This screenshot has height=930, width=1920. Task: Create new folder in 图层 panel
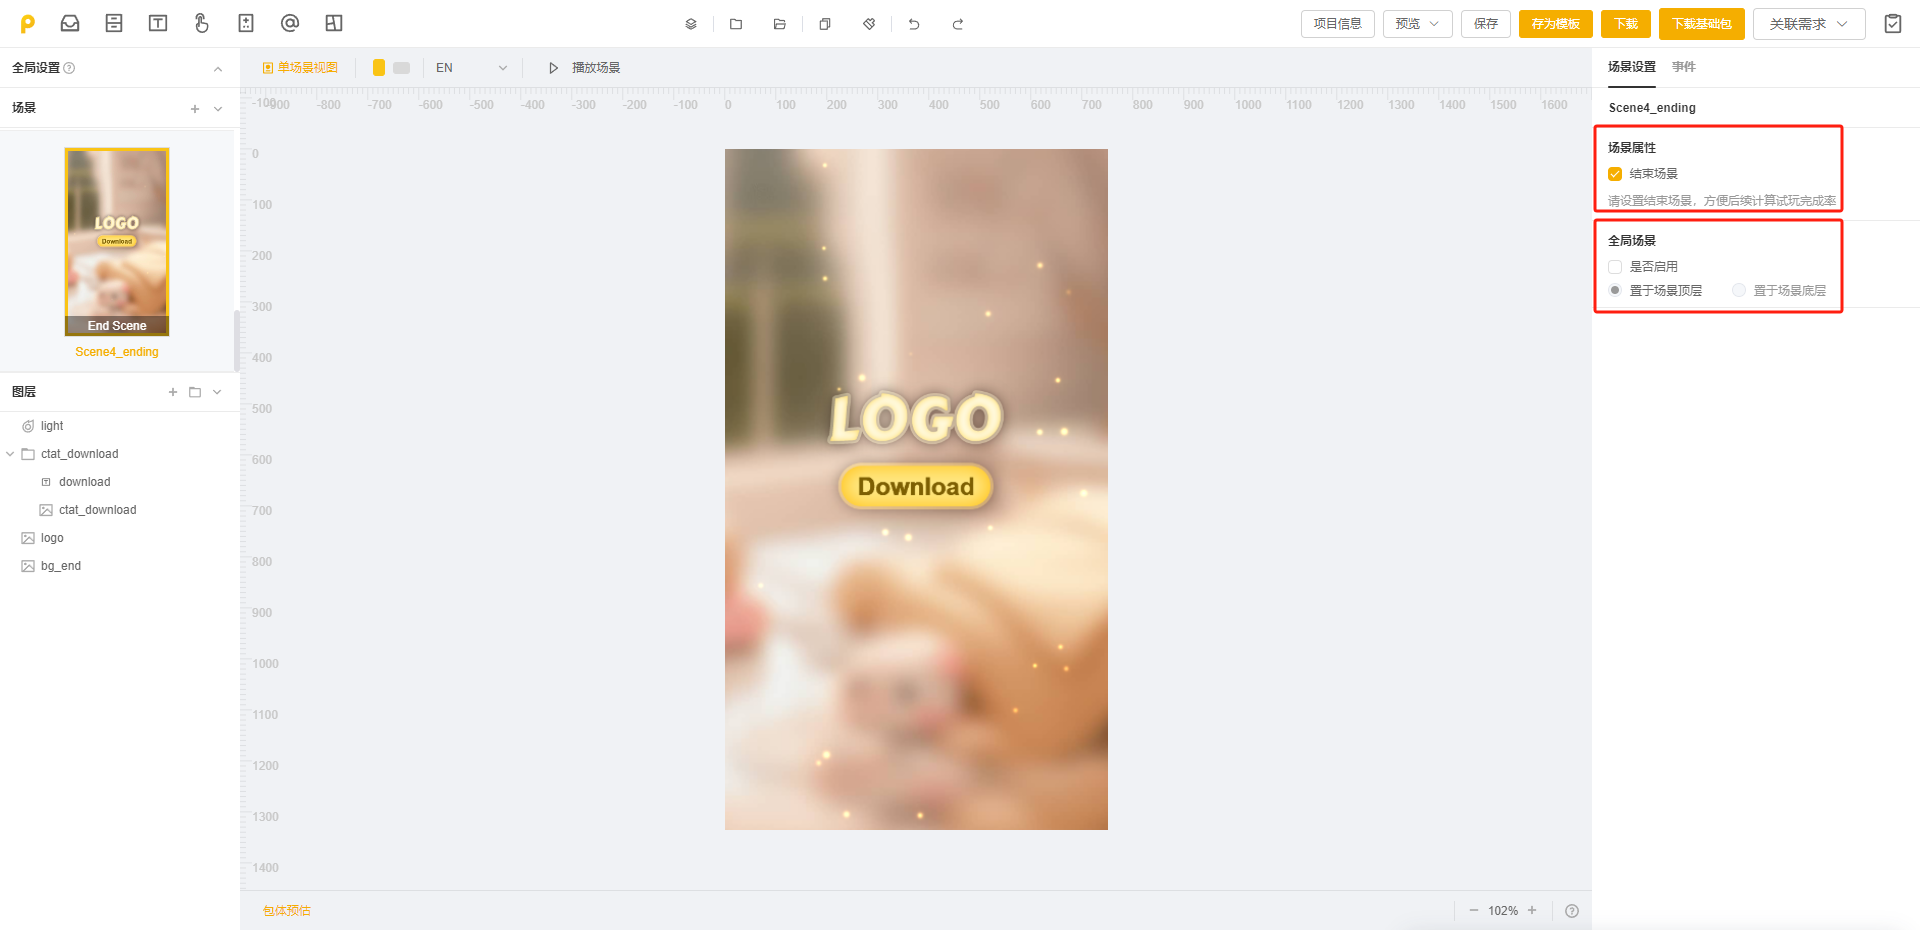coord(195,392)
